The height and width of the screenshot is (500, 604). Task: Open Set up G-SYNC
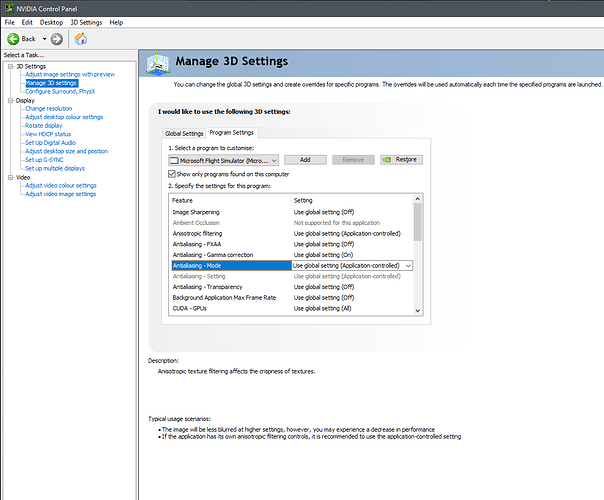[x=44, y=159]
